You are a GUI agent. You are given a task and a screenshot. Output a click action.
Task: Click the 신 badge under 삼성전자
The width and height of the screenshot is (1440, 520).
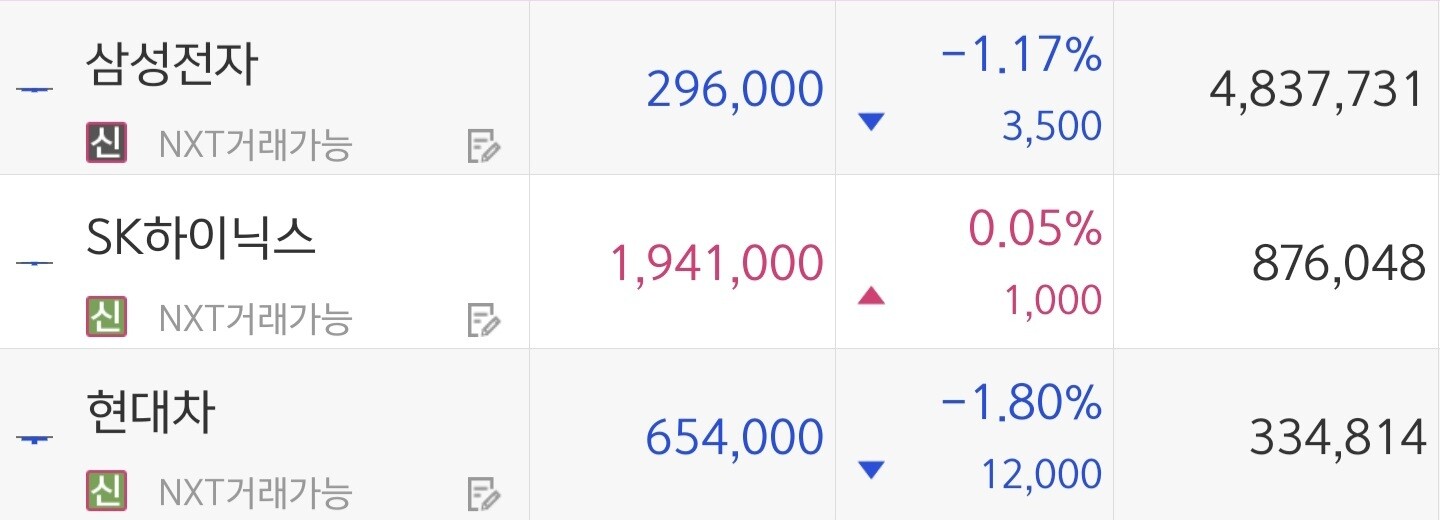(106, 145)
